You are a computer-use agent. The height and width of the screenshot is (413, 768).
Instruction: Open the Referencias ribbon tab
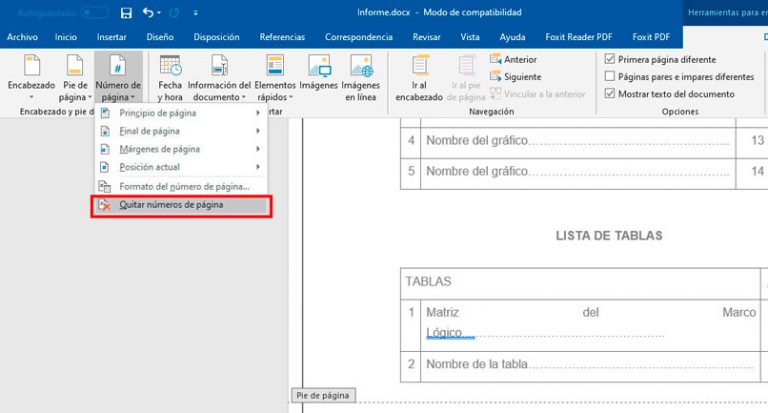[282, 37]
